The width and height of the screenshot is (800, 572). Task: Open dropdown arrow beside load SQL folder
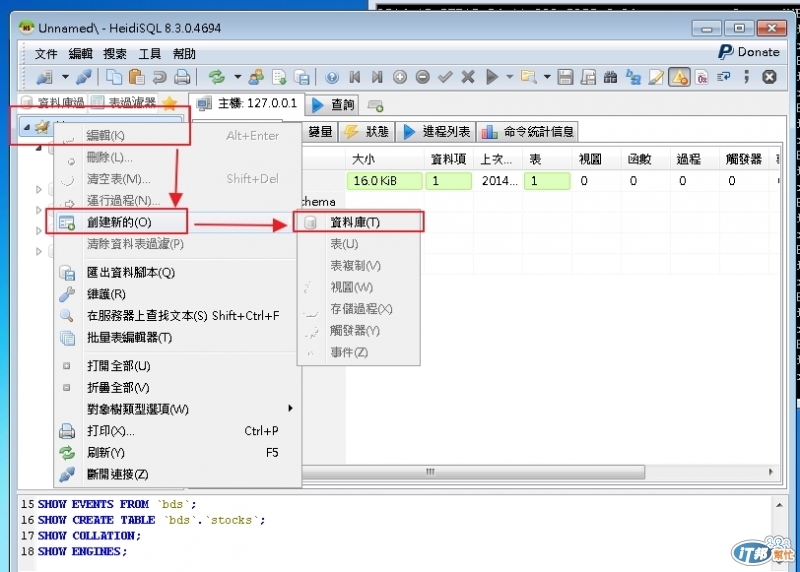[547, 77]
